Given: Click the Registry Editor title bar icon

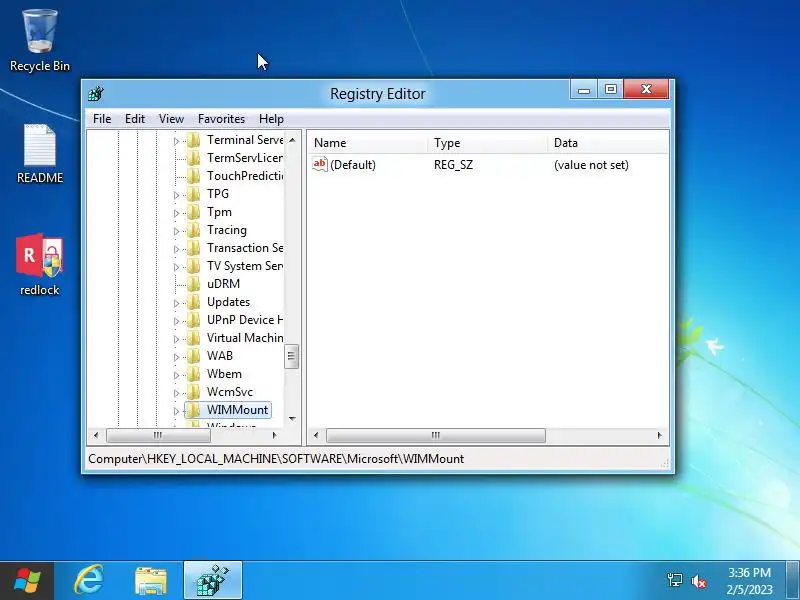Looking at the screenshot, I should point(96,94).
